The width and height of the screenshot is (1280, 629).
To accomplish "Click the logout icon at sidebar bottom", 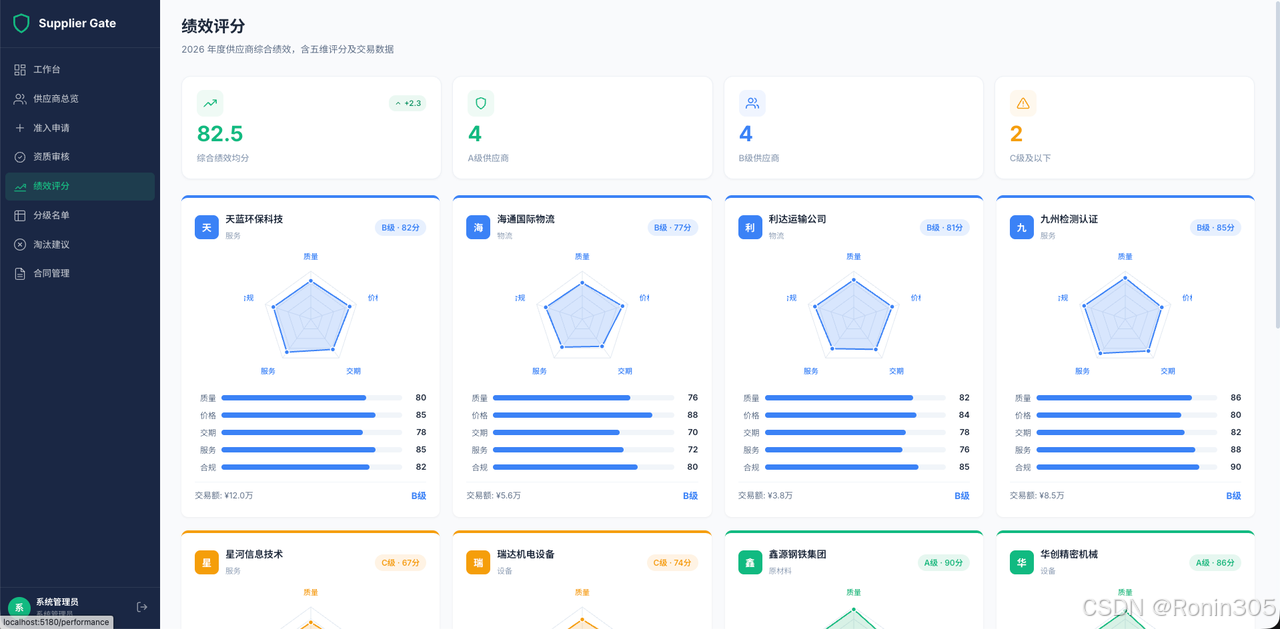I will (x=142, y=607).
